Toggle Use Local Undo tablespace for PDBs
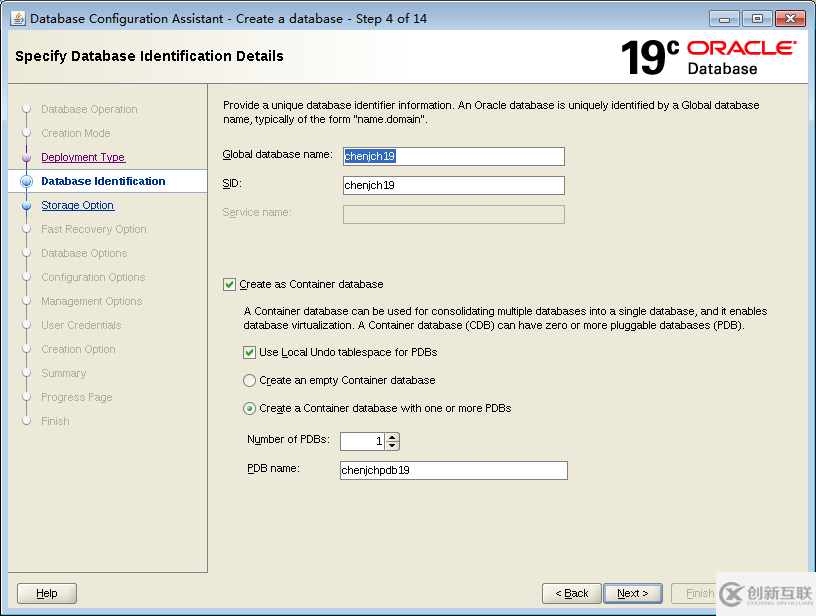The width and height of the screenshot is (816, 616). 249,353
